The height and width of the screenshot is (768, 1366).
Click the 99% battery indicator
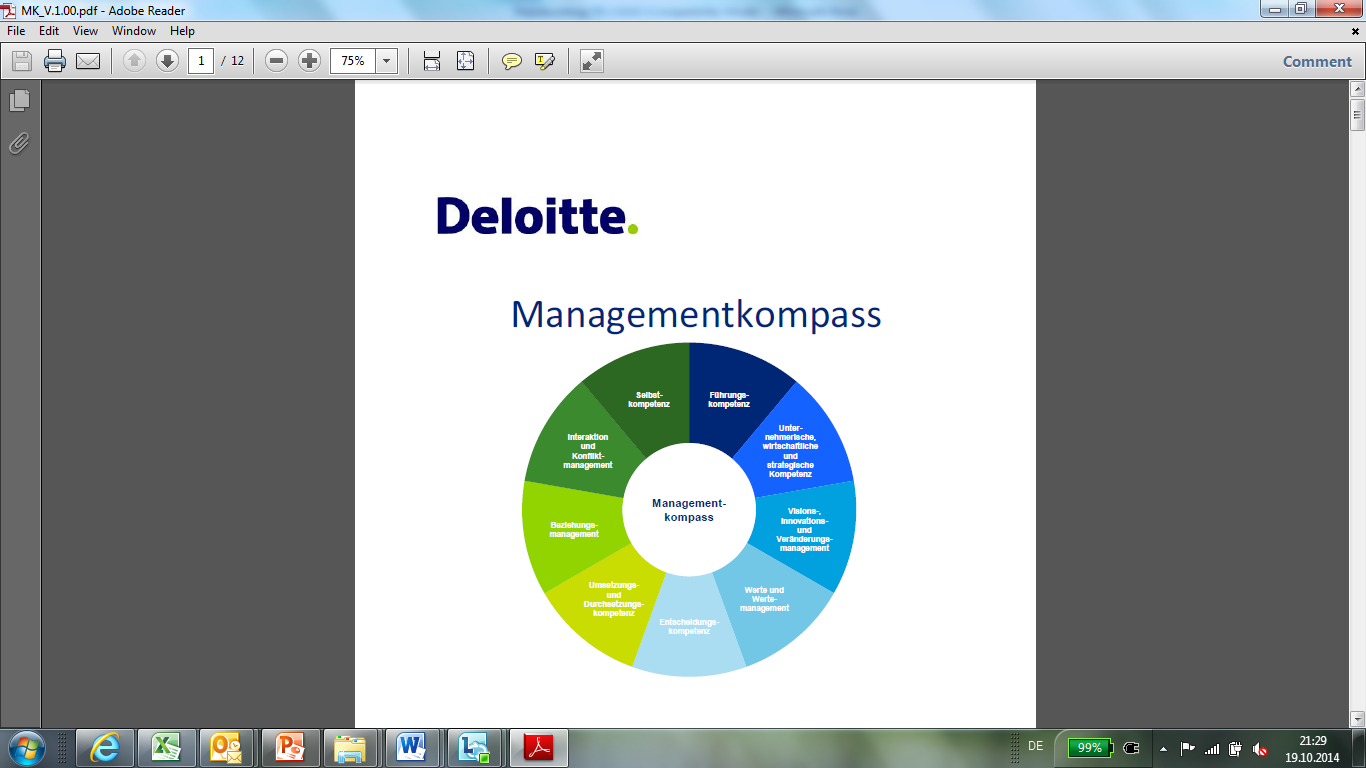coord(1090,748)
